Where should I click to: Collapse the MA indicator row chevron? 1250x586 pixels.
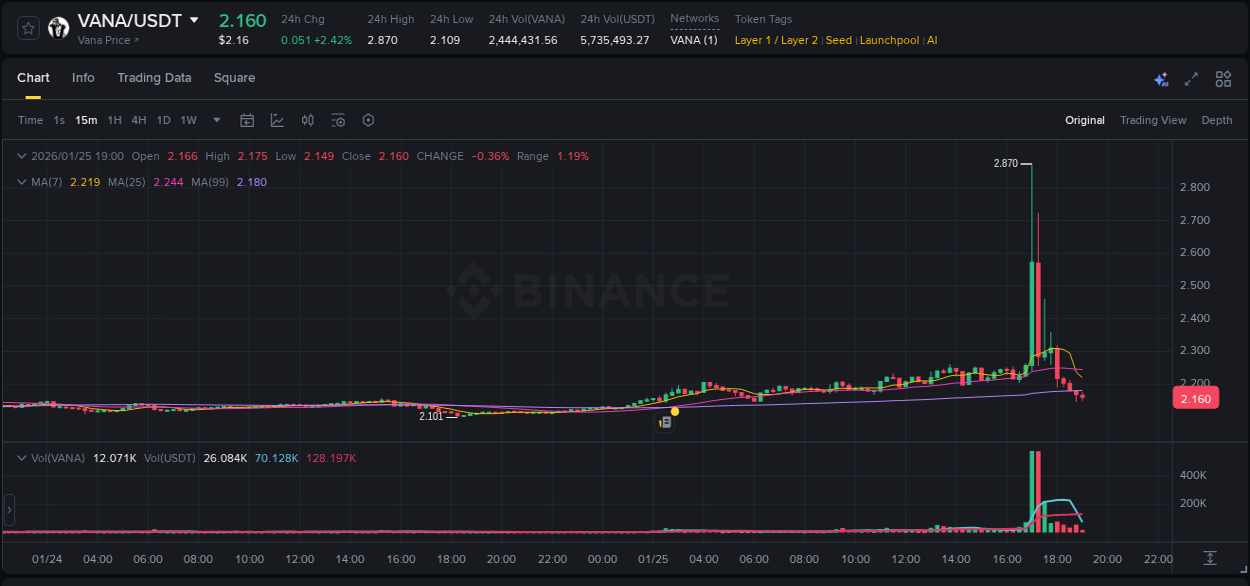[x=21, y=182]
